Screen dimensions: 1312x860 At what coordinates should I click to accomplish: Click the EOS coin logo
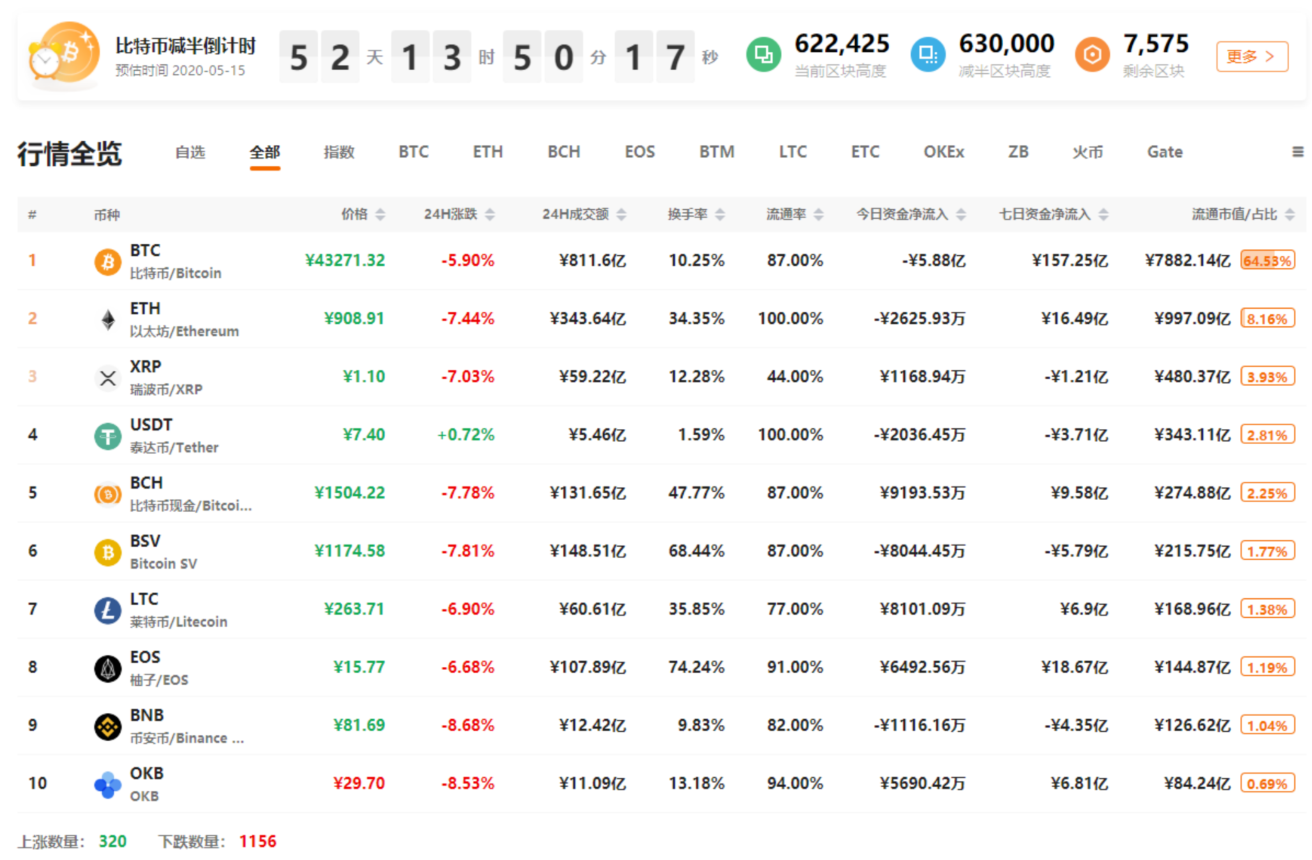[x=107, y=668]
